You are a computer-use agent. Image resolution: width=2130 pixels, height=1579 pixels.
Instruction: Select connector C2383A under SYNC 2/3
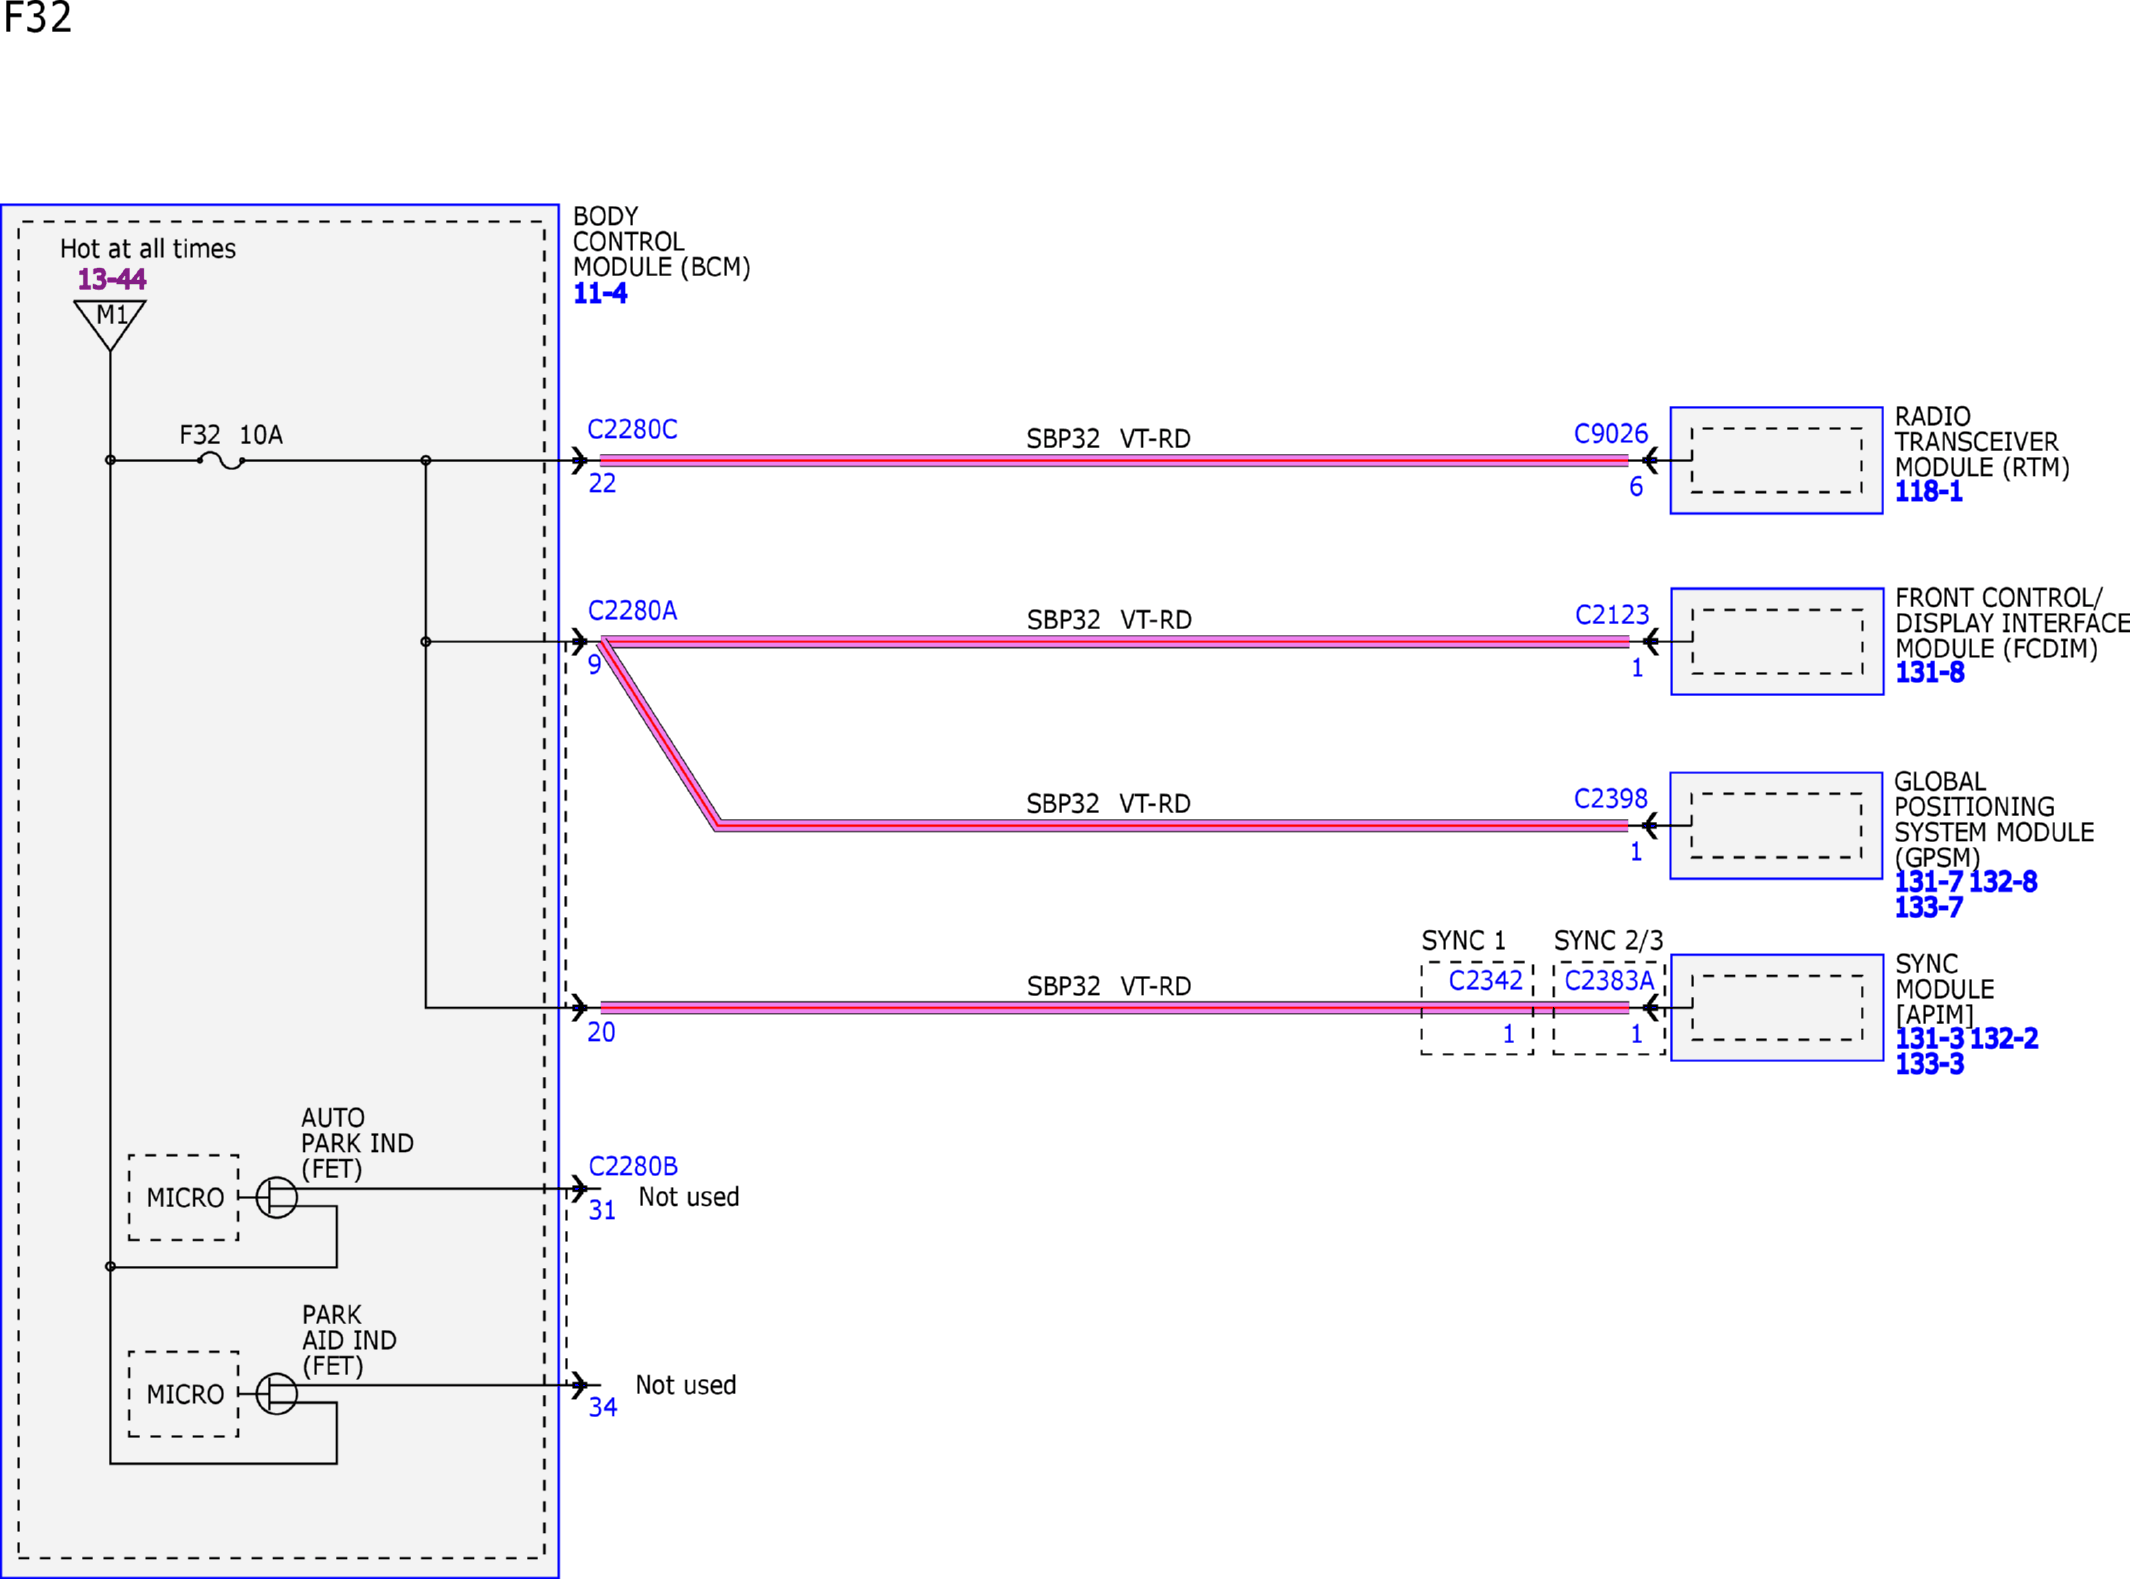coord(1609,981)
